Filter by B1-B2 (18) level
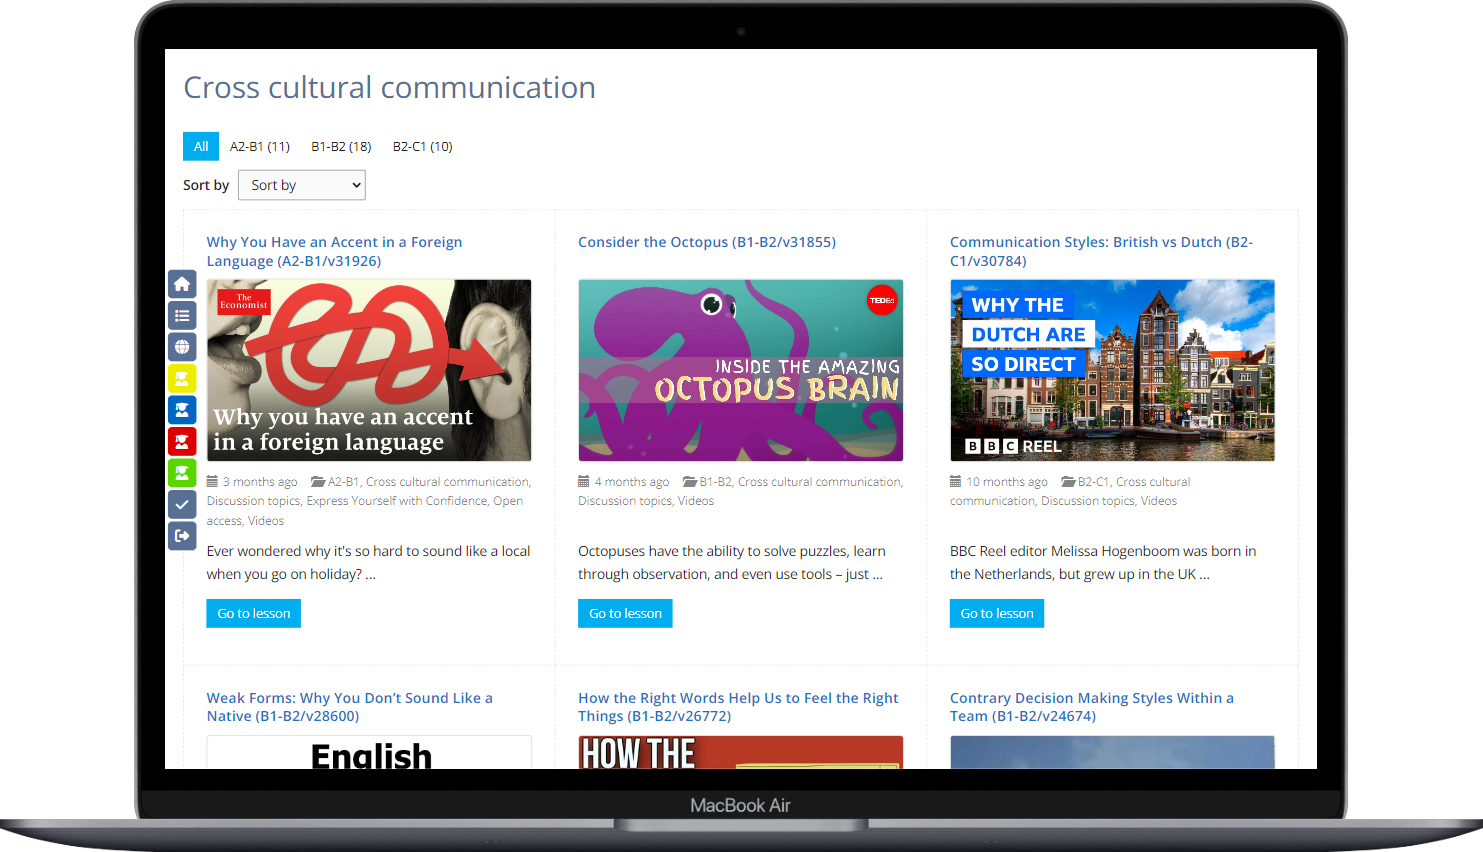1483x852 pixels. [341, 146]
